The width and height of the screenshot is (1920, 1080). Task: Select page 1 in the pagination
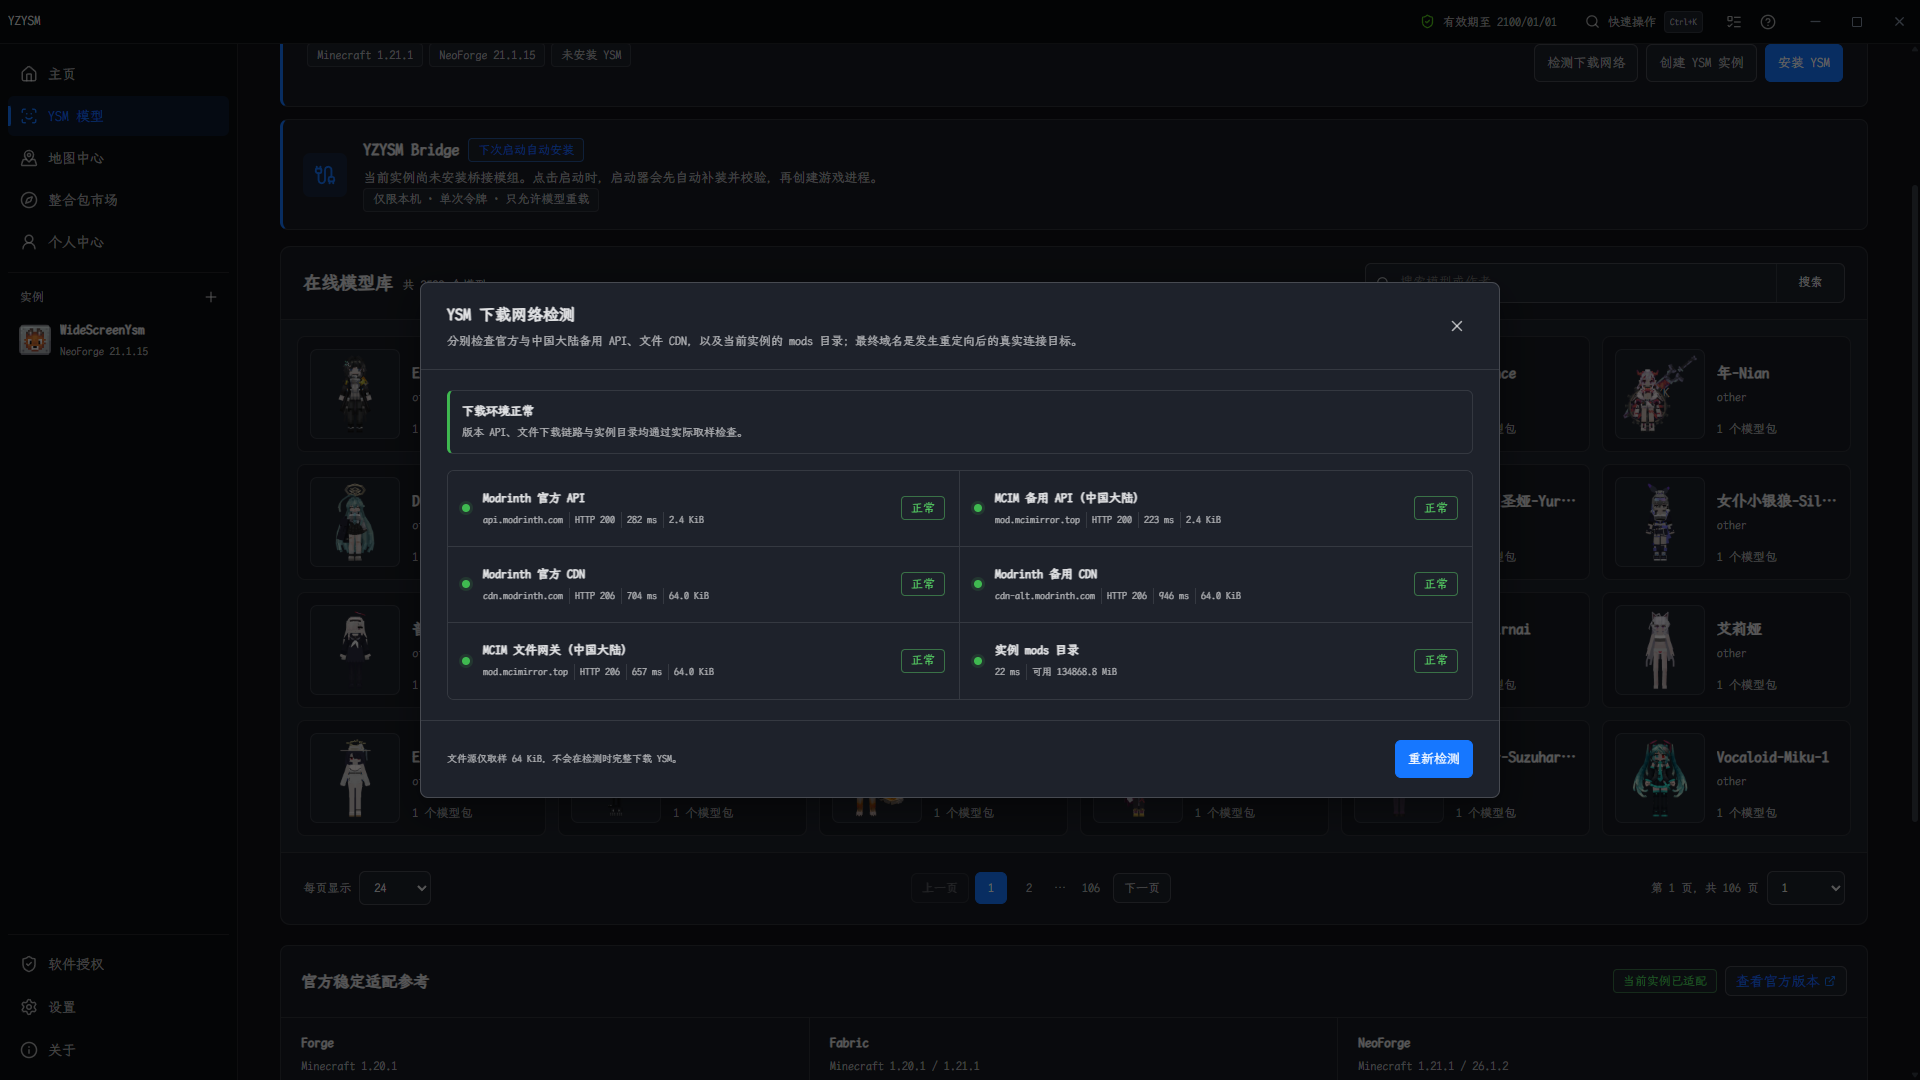pos(991,888)
